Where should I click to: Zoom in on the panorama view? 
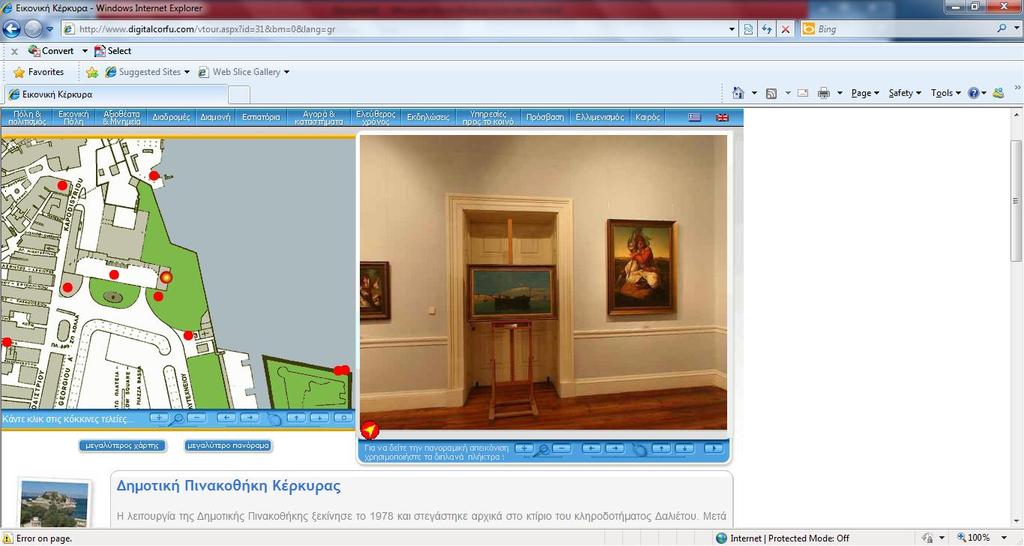click(x=524, y=449)
